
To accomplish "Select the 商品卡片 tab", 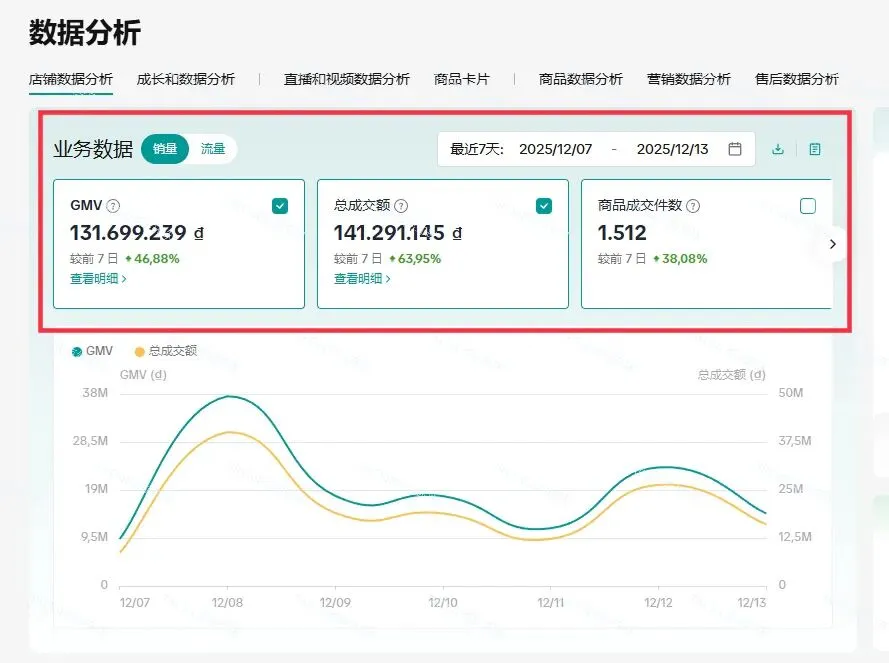I will 462,79.
